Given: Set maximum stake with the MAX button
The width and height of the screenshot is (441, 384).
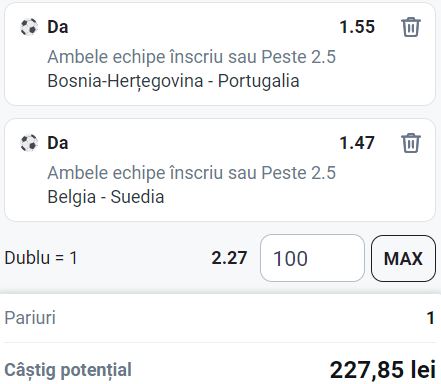Looking at the screenshot, I should [x=403, y=258].
